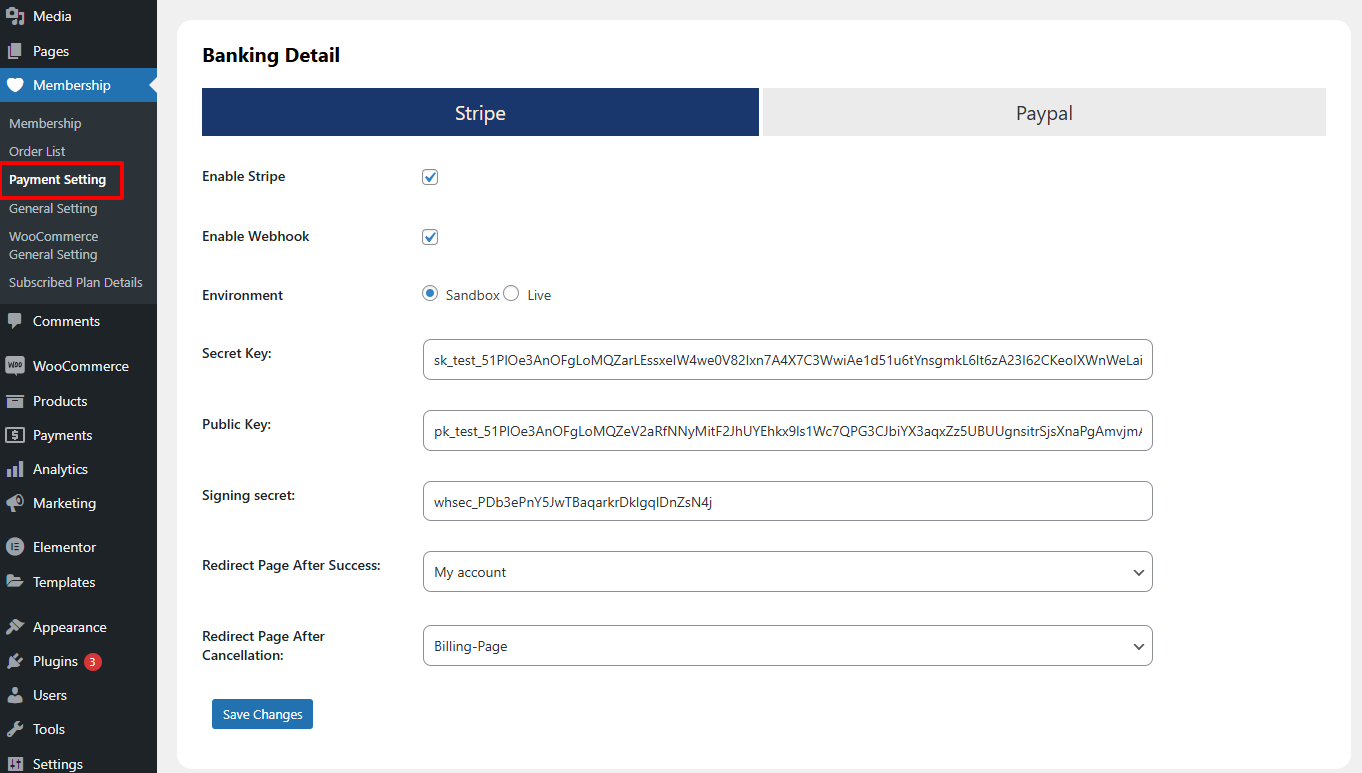Click the Plugins plug icon
Image resolution: width=1362 pixels, height=773 pixels.
[x=15, y=661]
